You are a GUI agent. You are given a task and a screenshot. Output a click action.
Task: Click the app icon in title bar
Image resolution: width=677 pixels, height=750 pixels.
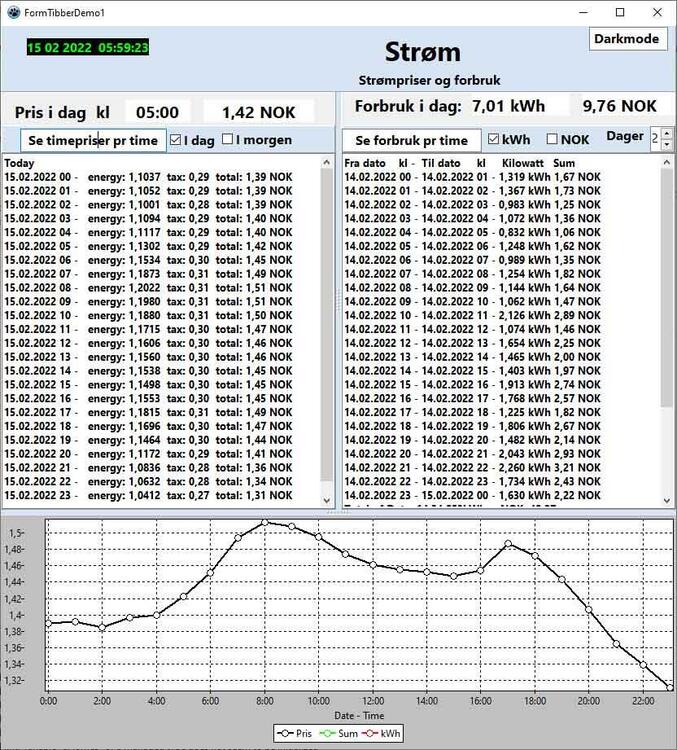pos(12,12)
